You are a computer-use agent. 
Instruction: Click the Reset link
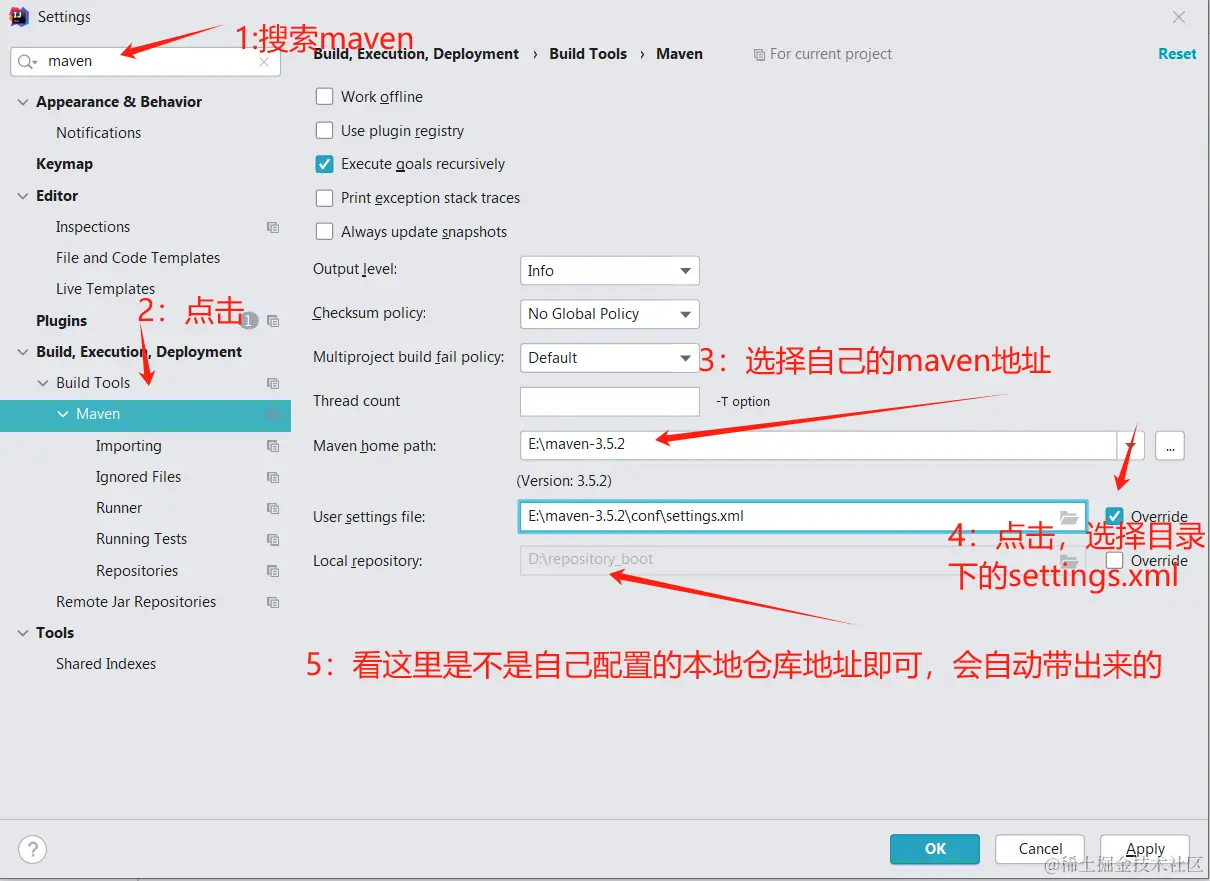[x=1177, y=54]
